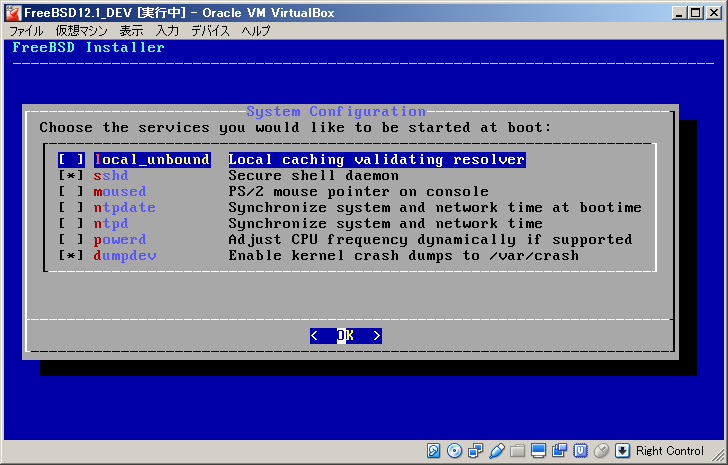Image resolution: width=728 pixels, height=465 pixels.
Task: Select the ntpdate service name
Action: tap(124, 207)
